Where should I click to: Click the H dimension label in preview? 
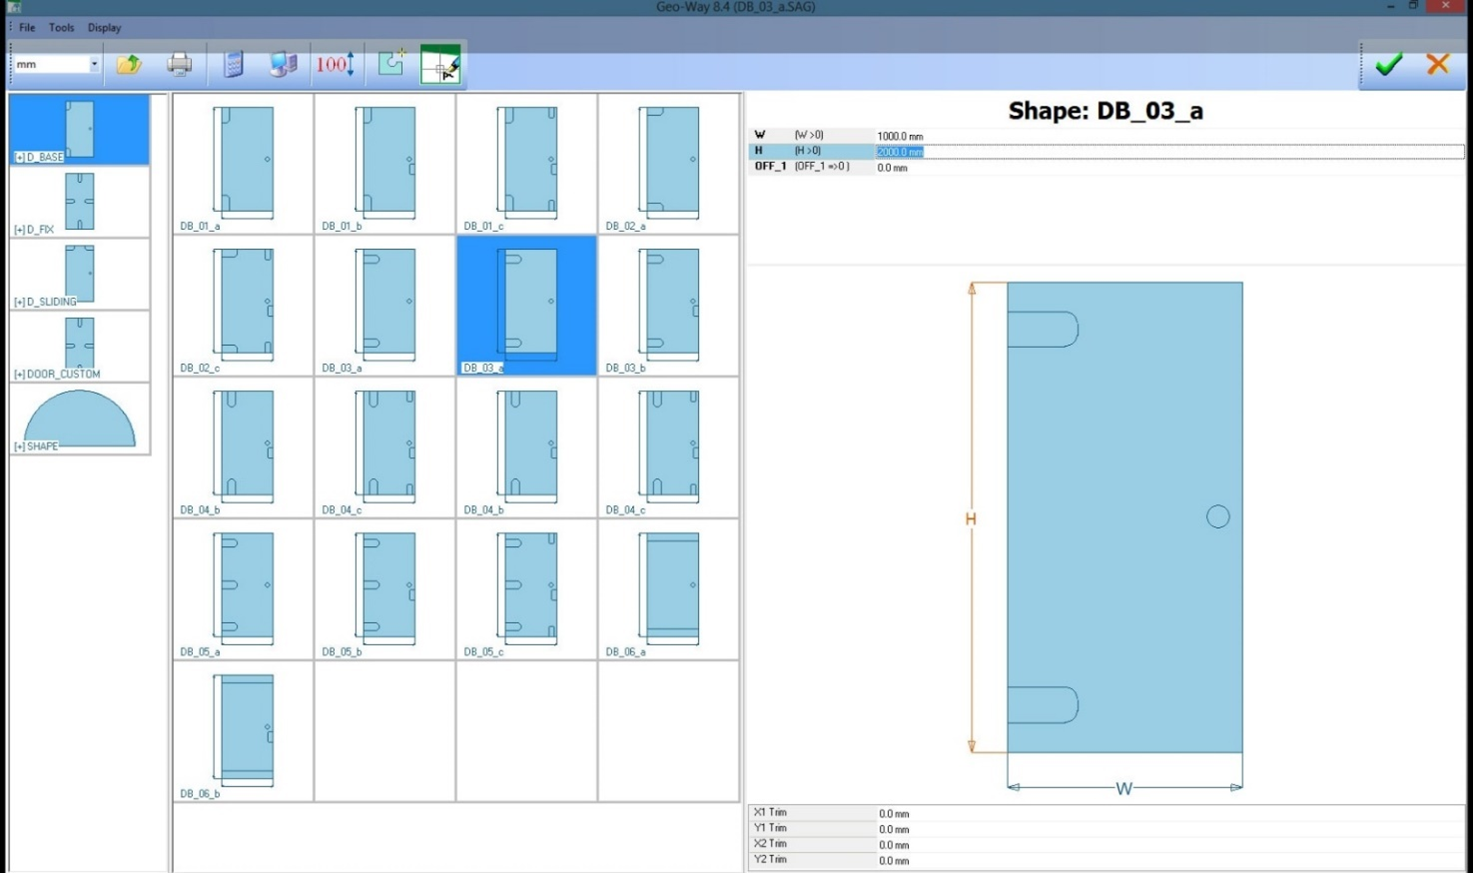click(x=970, y=519)
